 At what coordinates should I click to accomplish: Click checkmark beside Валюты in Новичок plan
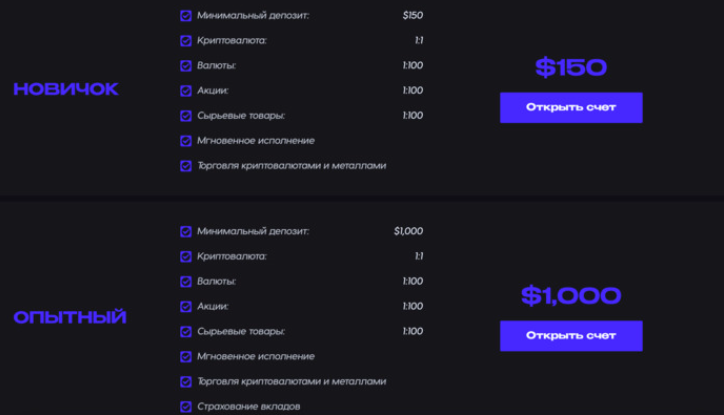click(185, 66)
